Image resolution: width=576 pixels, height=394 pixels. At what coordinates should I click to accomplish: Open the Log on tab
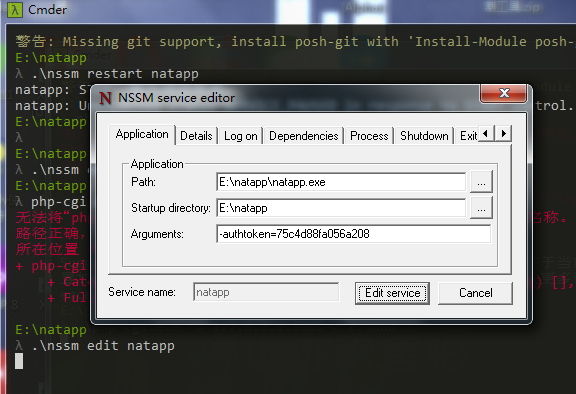[x=241, y=136]
